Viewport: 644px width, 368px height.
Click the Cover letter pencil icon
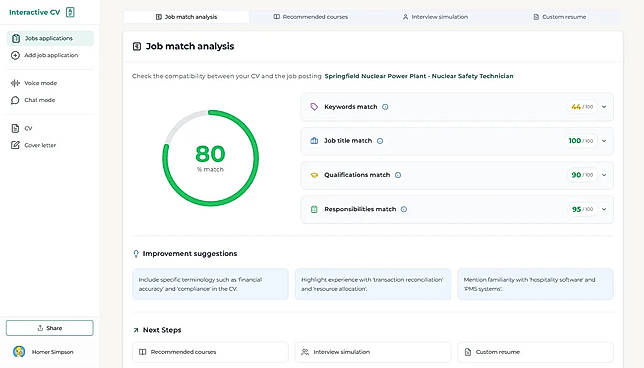(15, 145)
